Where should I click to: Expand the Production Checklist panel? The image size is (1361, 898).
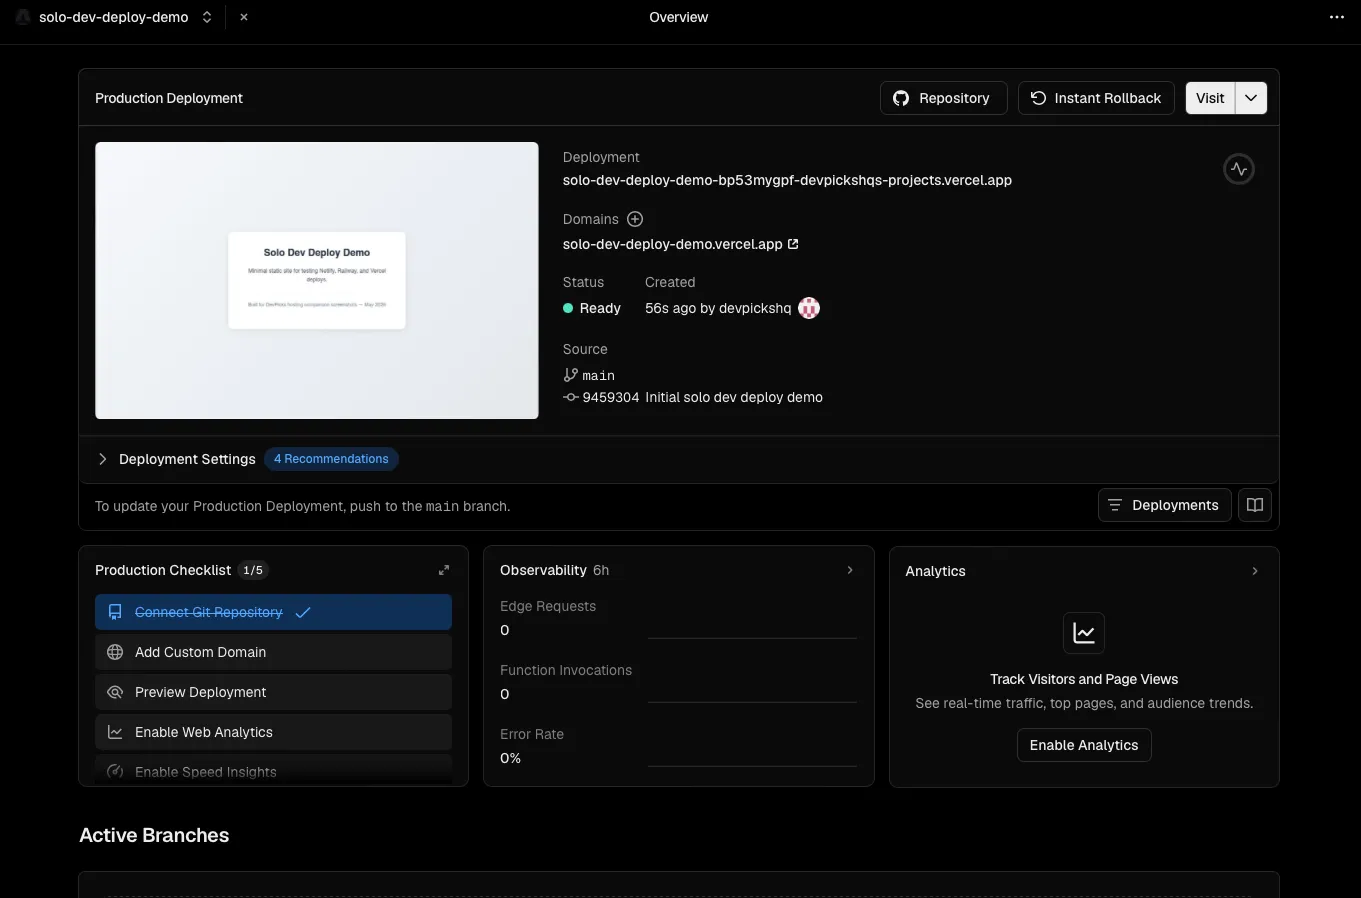[x=444, y=570]
